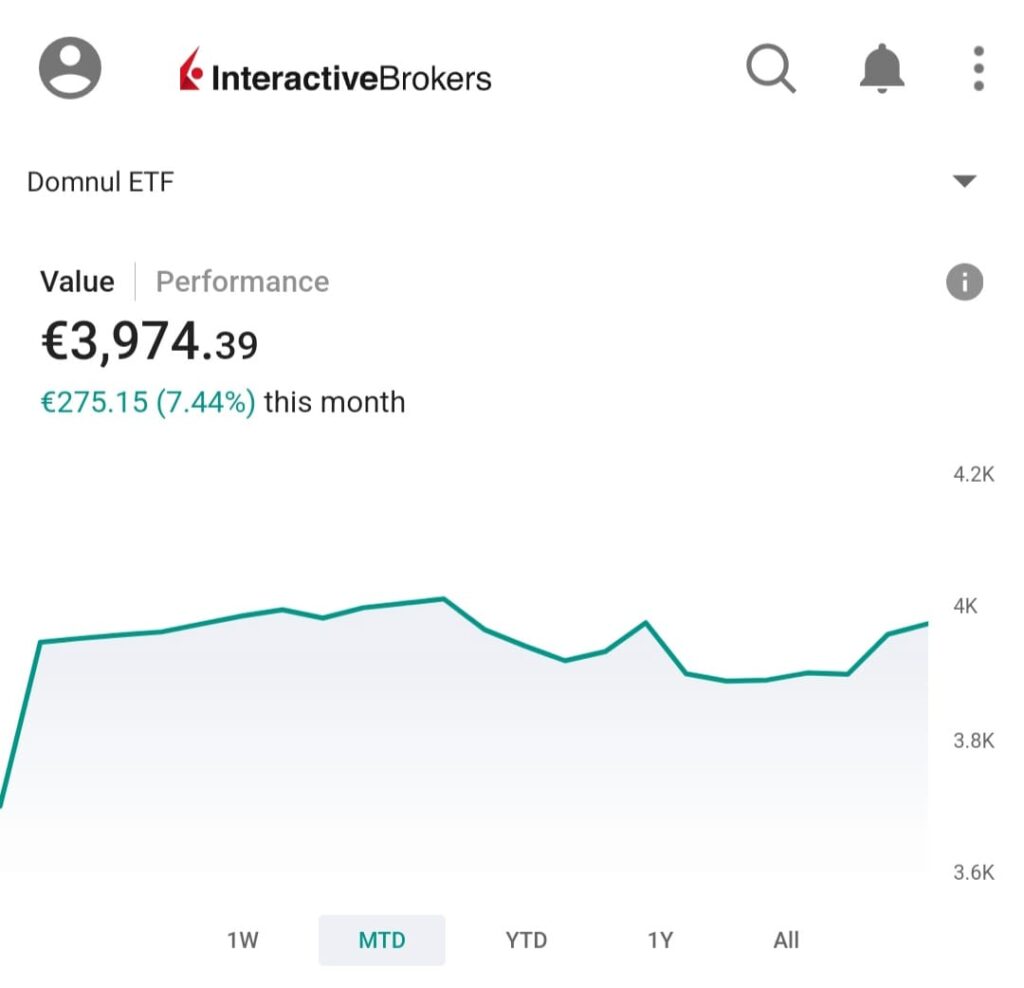Image resolution: width=1024 pixels, height=988 pixels.
Task: Show chart info via the info icon
Action: (964, 283)
